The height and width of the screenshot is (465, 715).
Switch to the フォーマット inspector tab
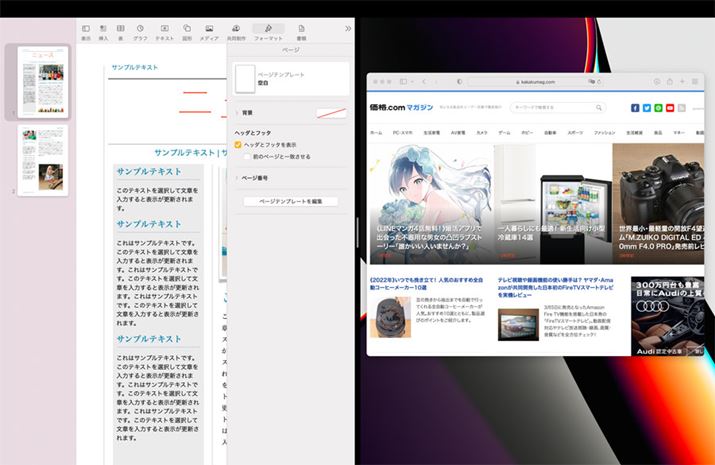(268, 31)
